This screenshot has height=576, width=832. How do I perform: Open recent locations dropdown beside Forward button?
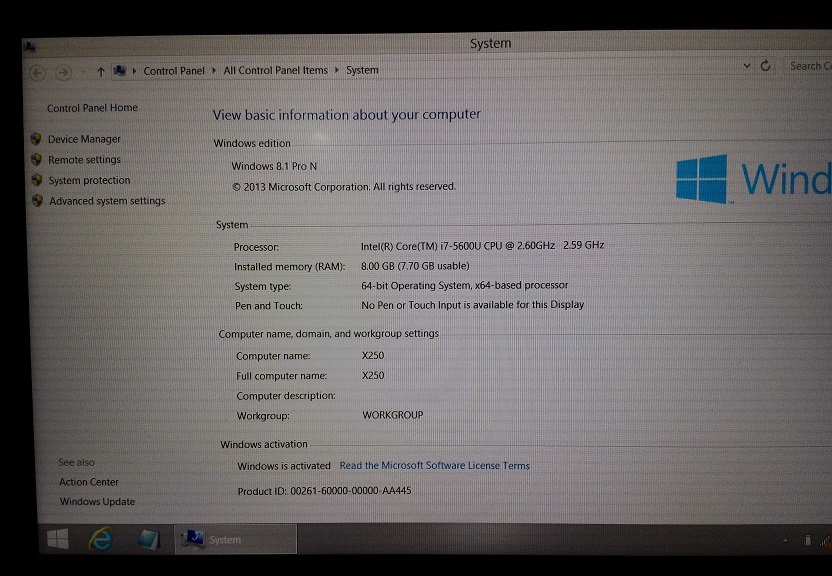83,72
